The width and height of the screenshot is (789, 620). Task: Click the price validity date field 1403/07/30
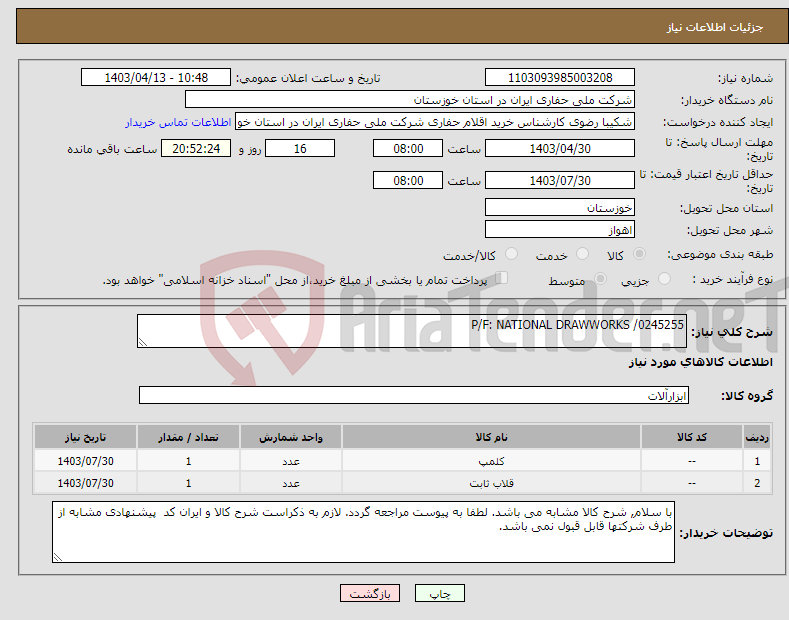click(560, 180)
